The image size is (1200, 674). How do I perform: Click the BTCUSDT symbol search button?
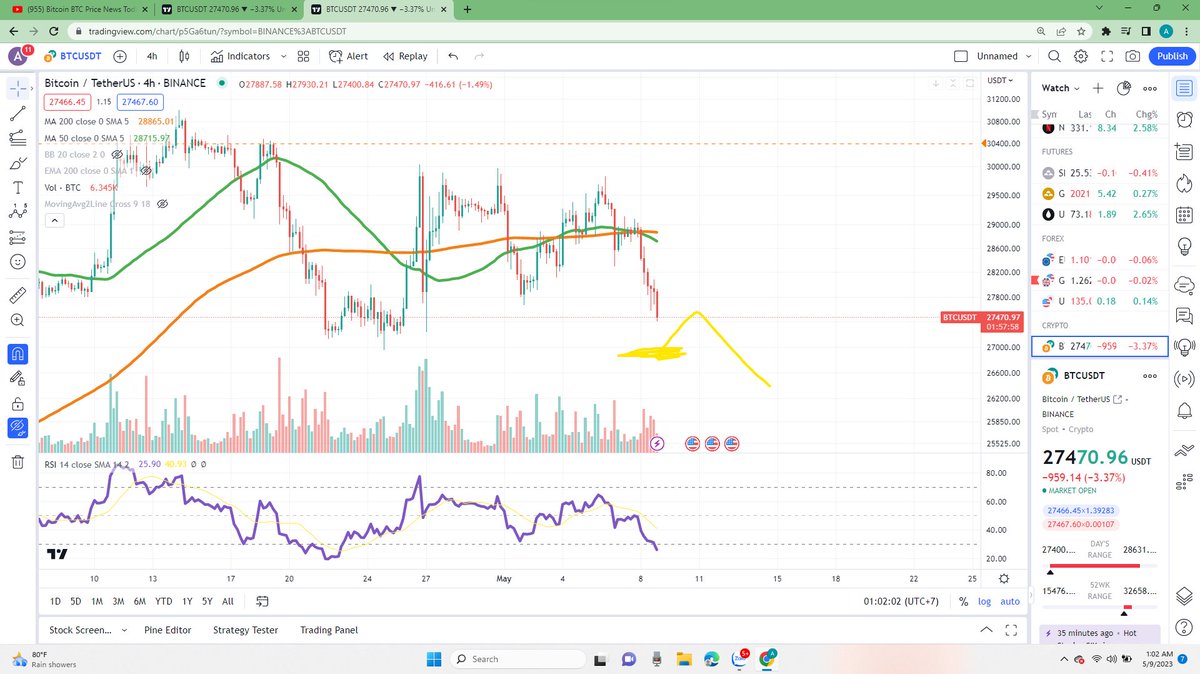tap(73, 57)
